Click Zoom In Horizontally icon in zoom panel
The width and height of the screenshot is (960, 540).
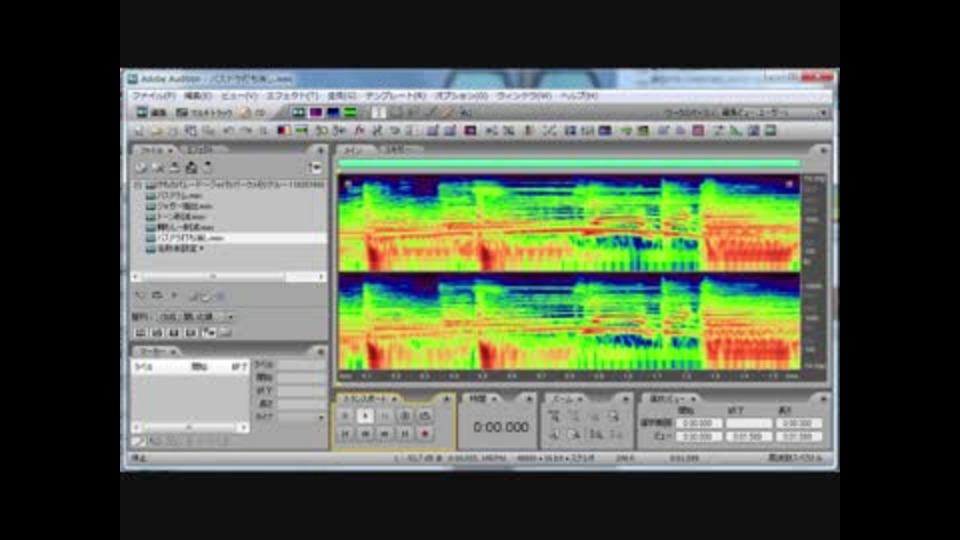554,416
